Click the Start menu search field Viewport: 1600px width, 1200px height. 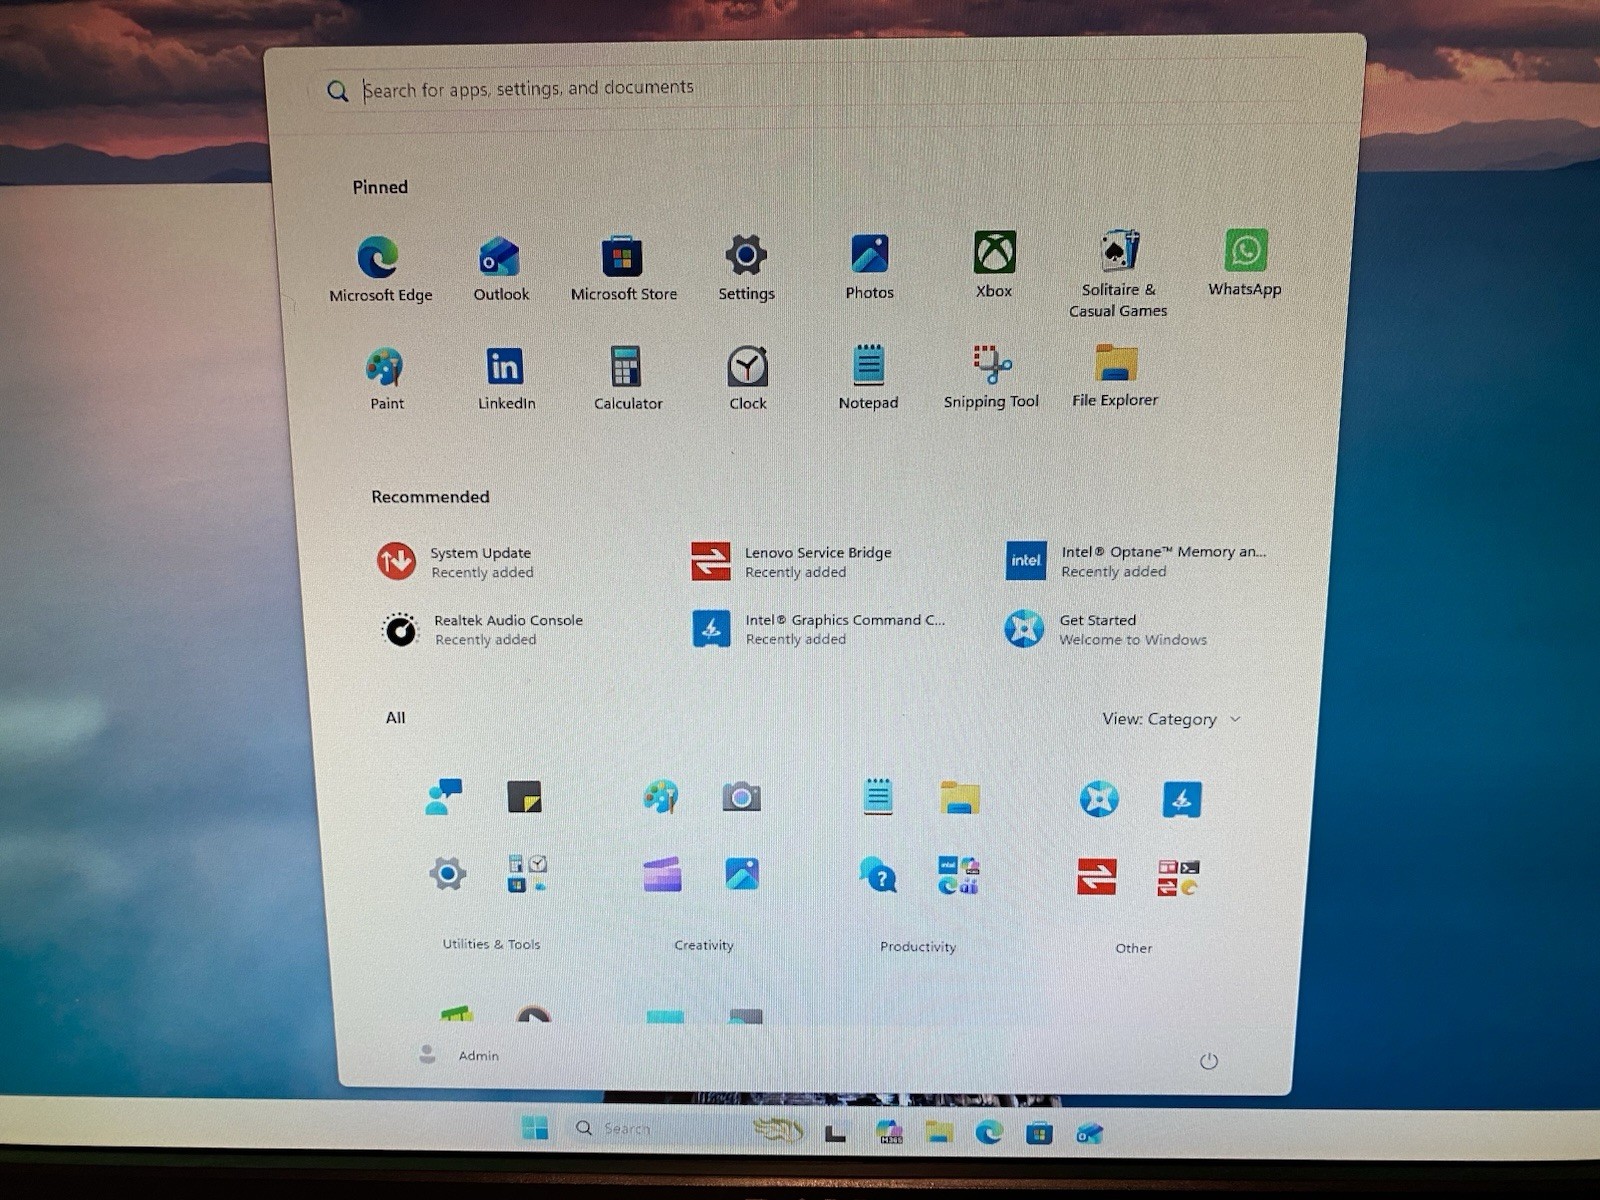[x=810, y=89]
